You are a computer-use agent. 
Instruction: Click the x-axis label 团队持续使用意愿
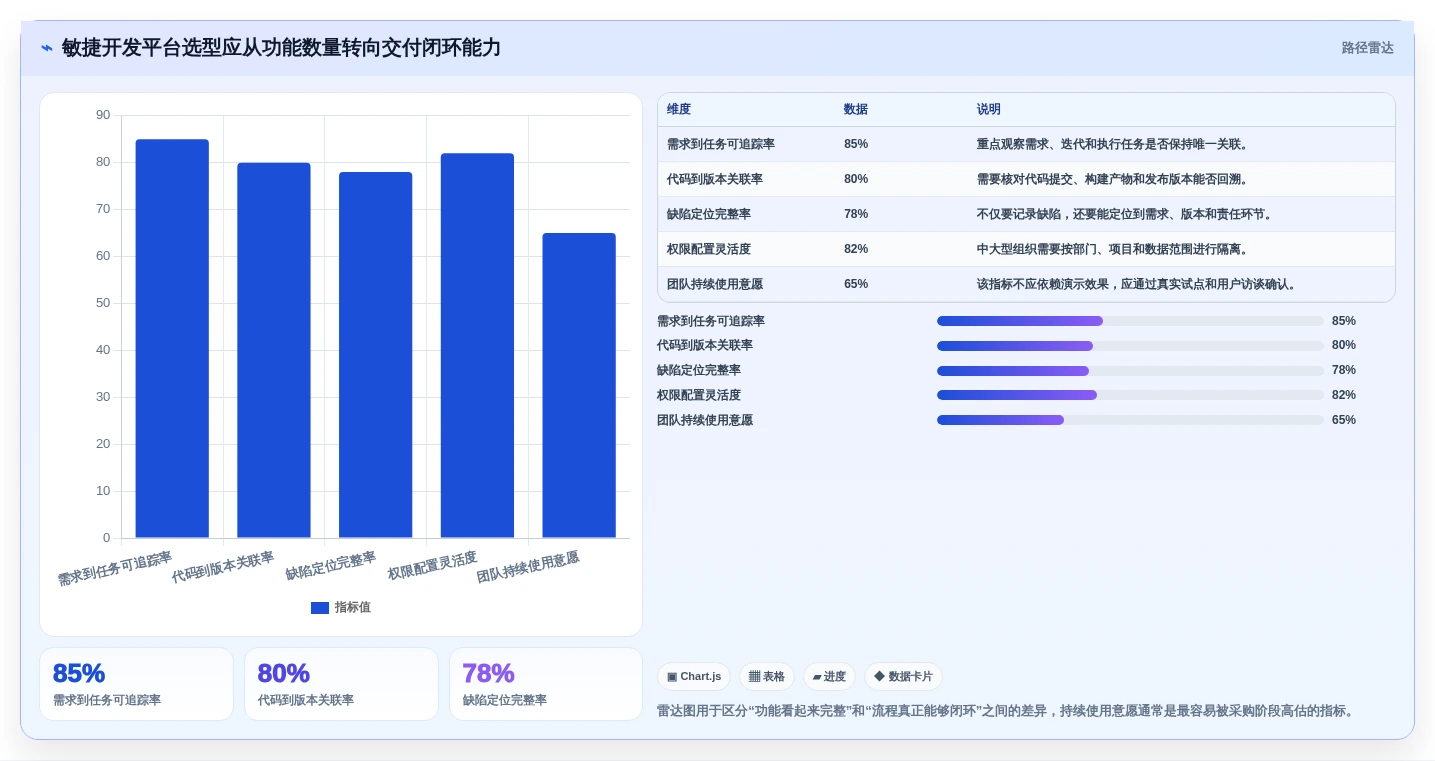click(x=528, y=567)
